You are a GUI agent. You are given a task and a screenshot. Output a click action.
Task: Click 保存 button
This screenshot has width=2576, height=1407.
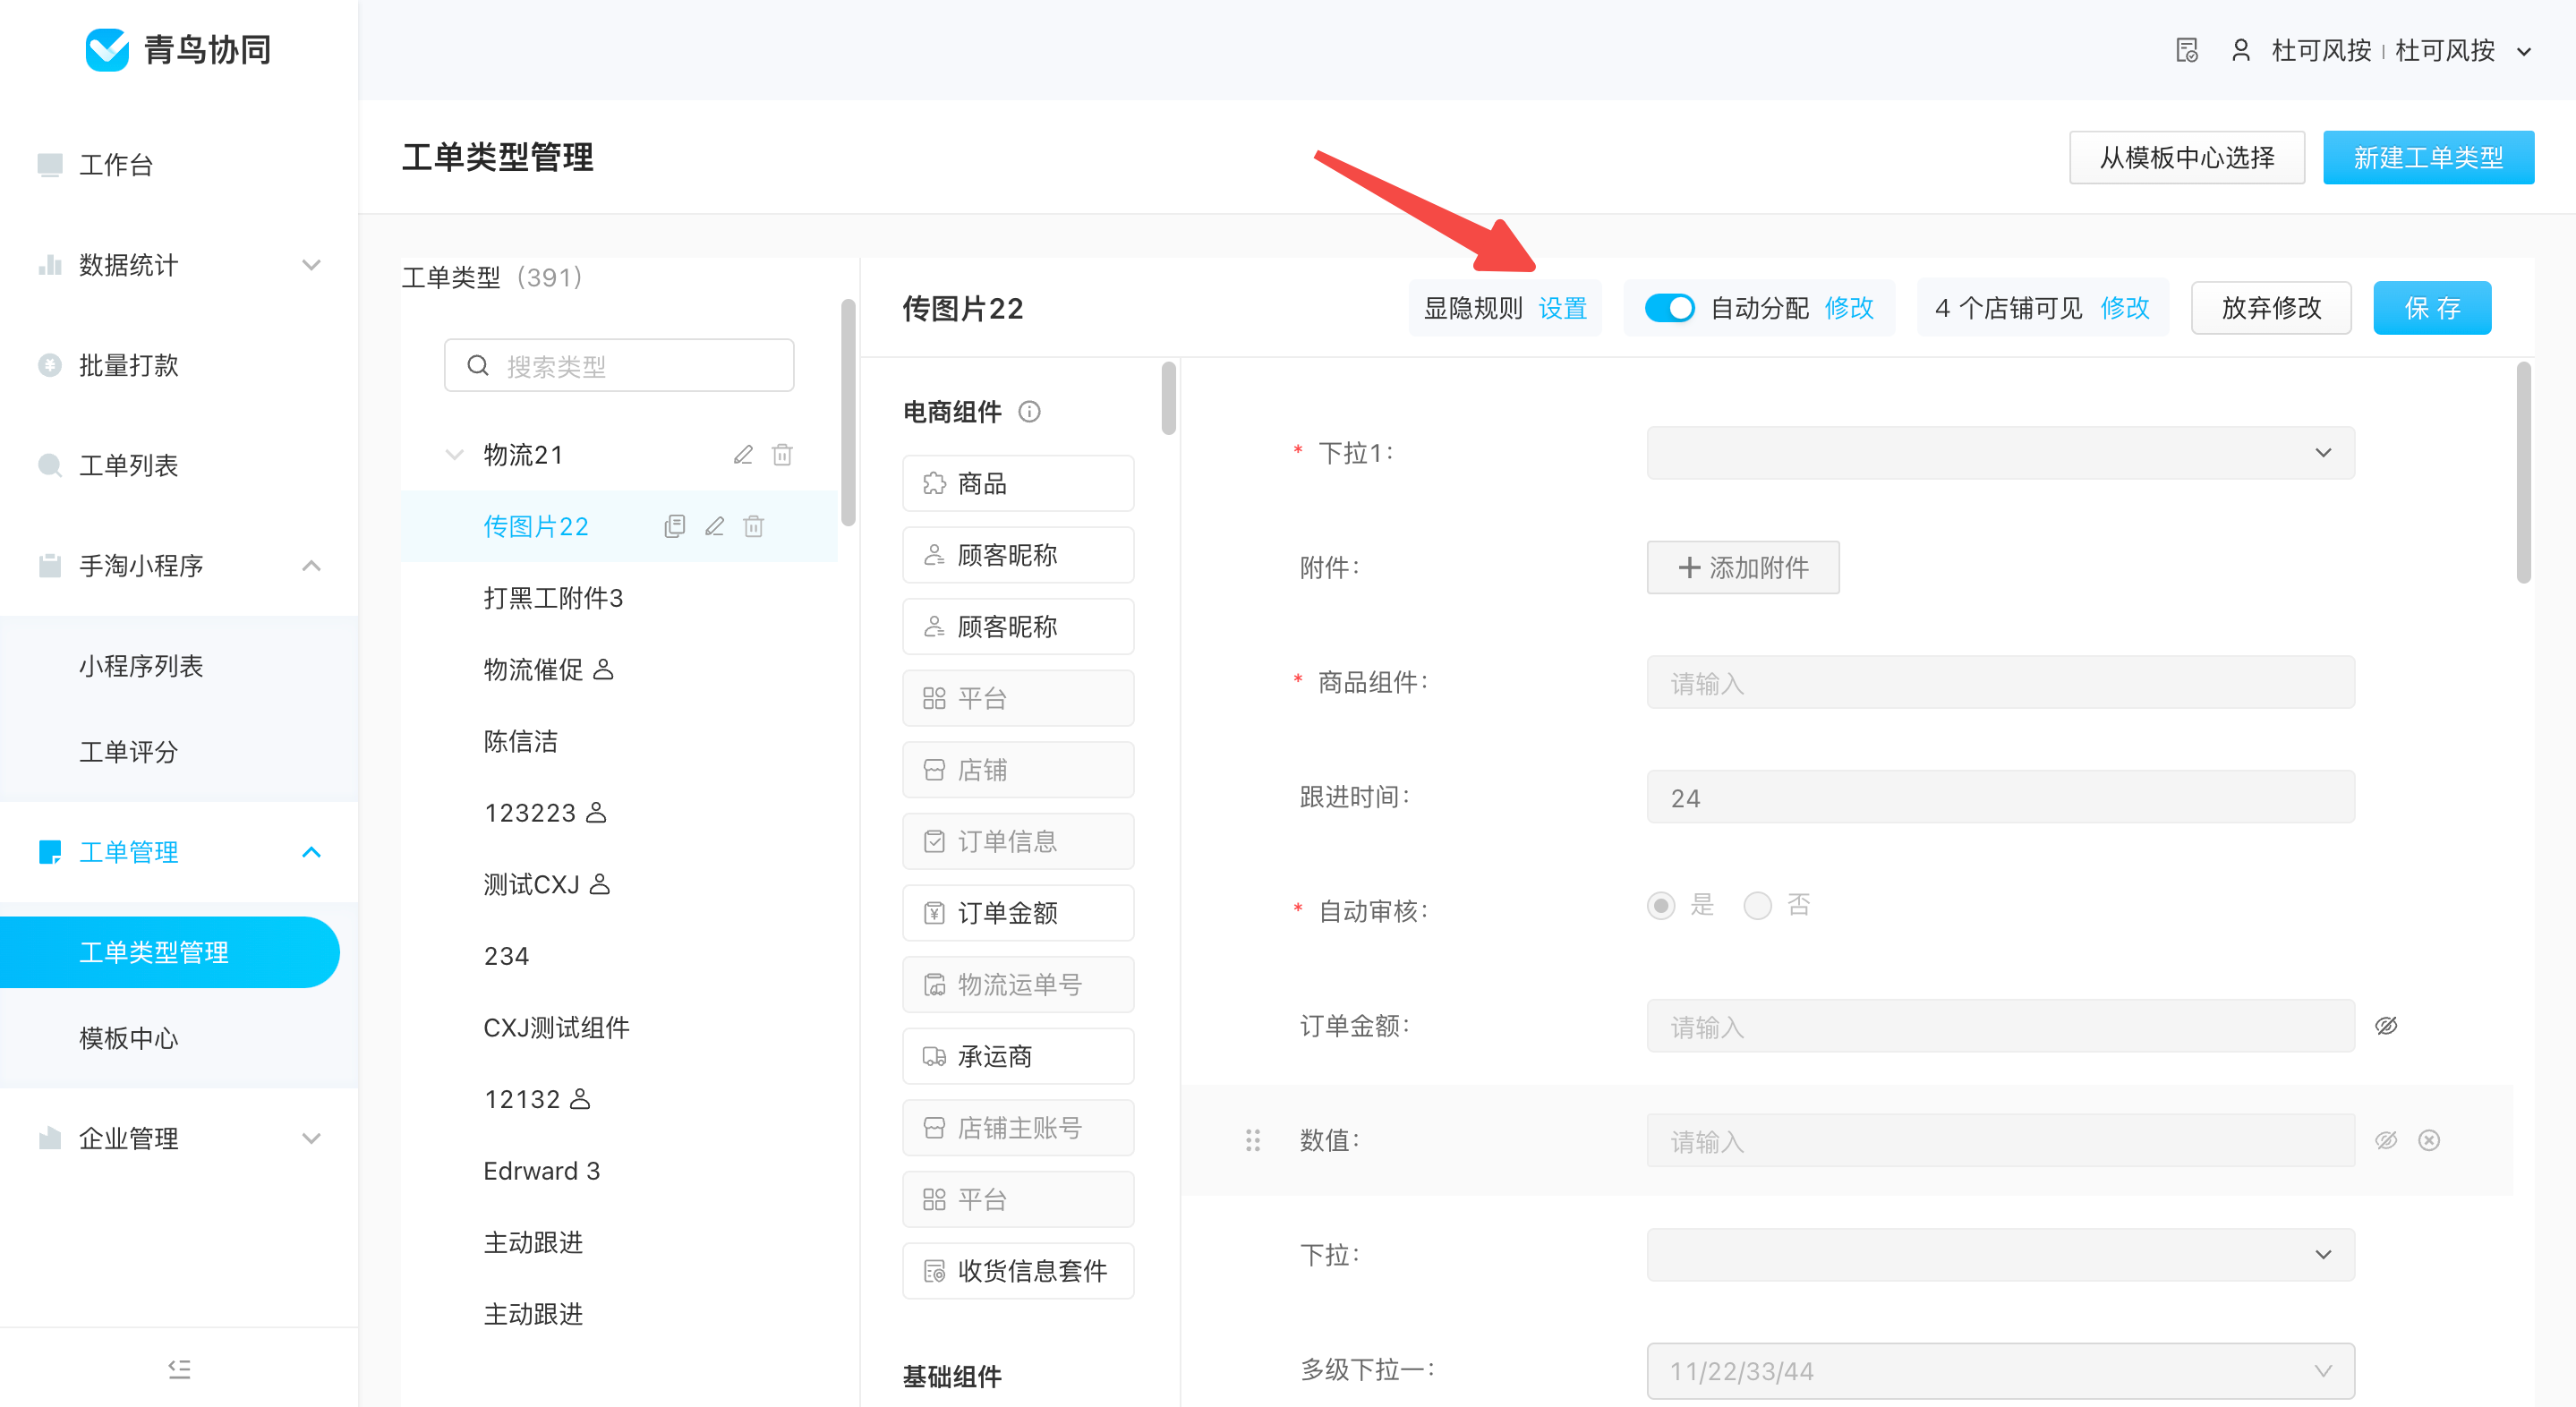tap(2432, 308)
